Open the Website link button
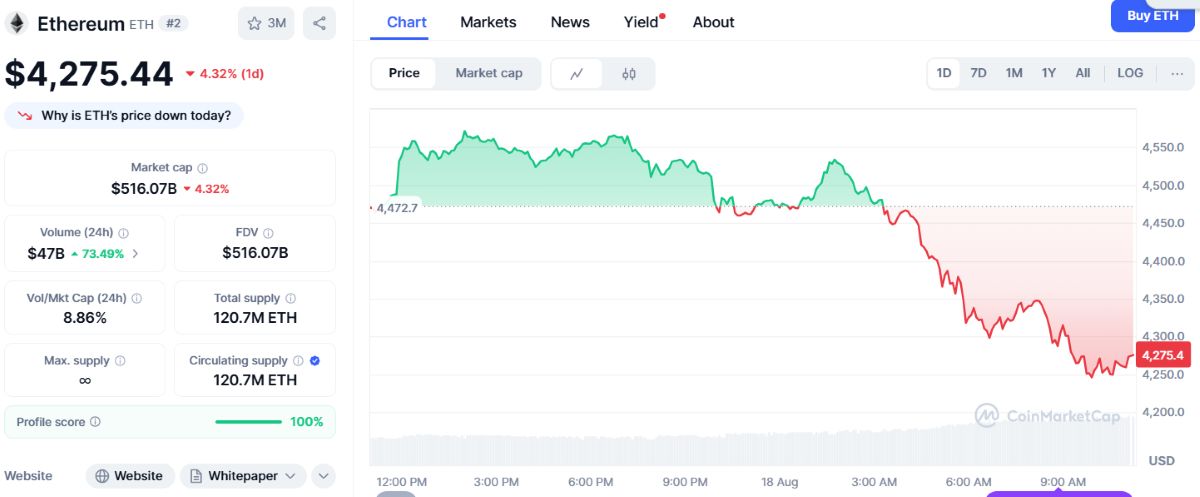1200x497 pixels. tap(130, 476)
